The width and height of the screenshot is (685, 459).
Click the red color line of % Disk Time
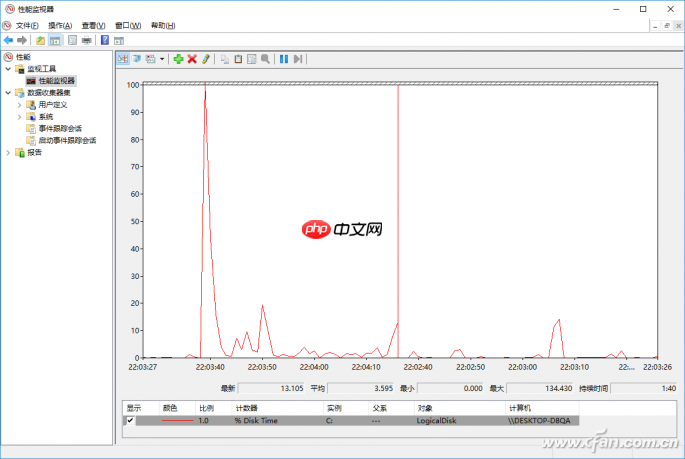click(x=177, y=421)
